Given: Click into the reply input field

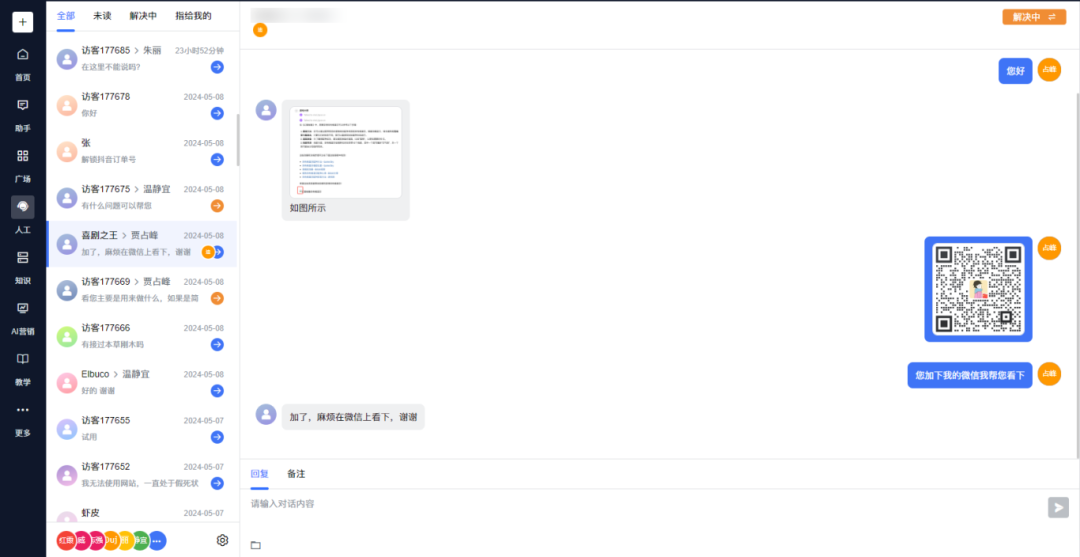Looking at the screenshot, I should 646,505.
